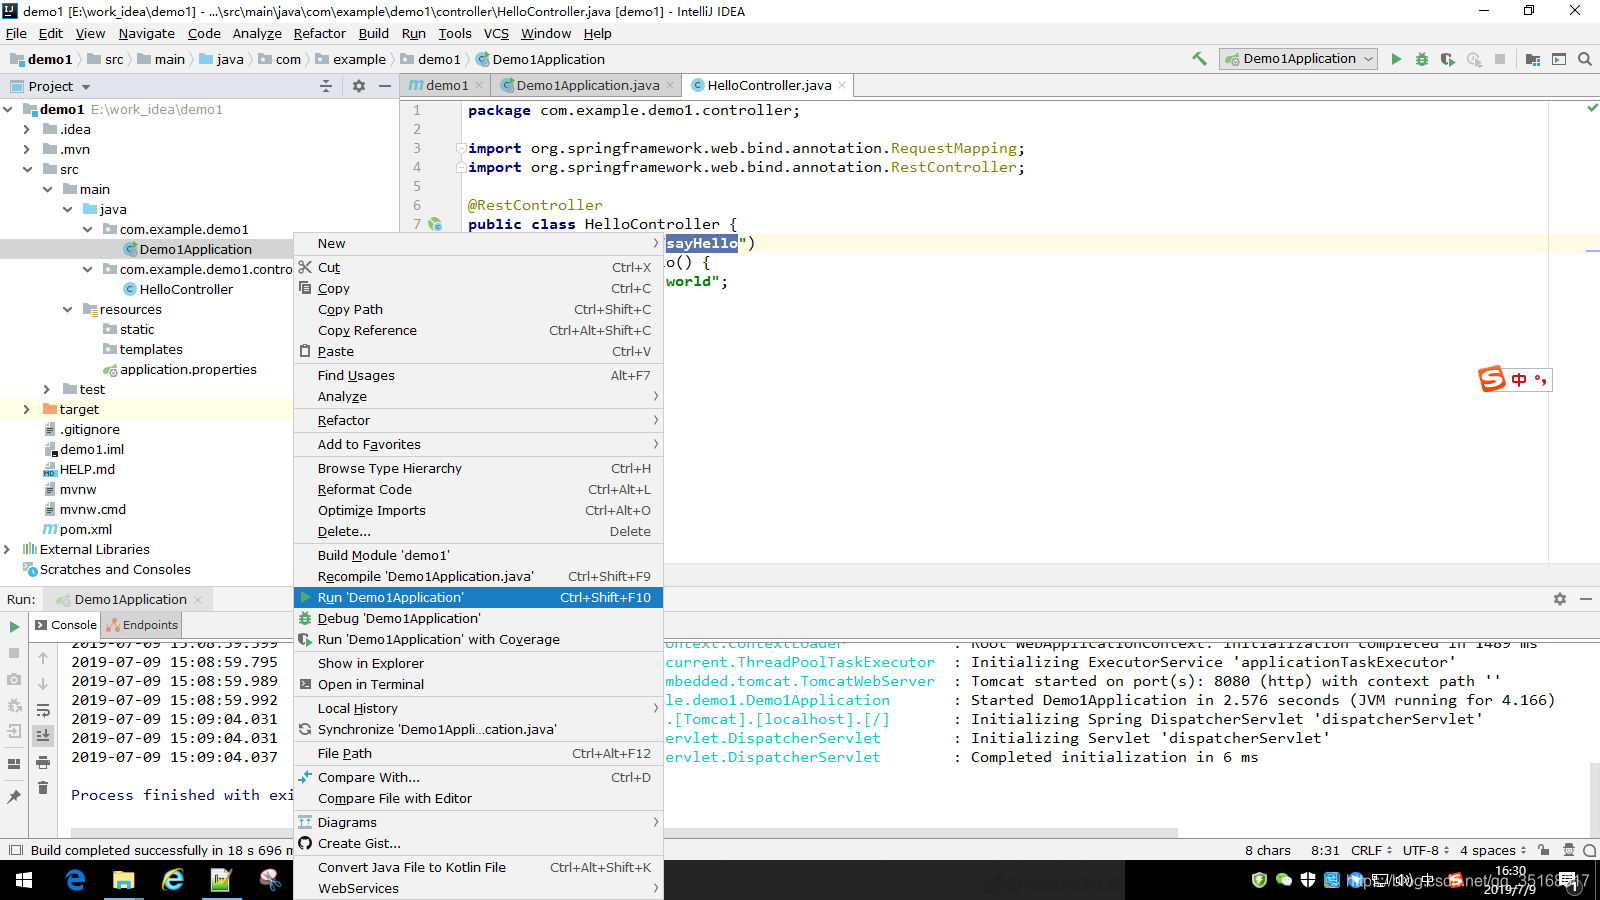Toggle soft-wrap in the console sidebar
1600x900 pixels.
[x=43, y=711]
